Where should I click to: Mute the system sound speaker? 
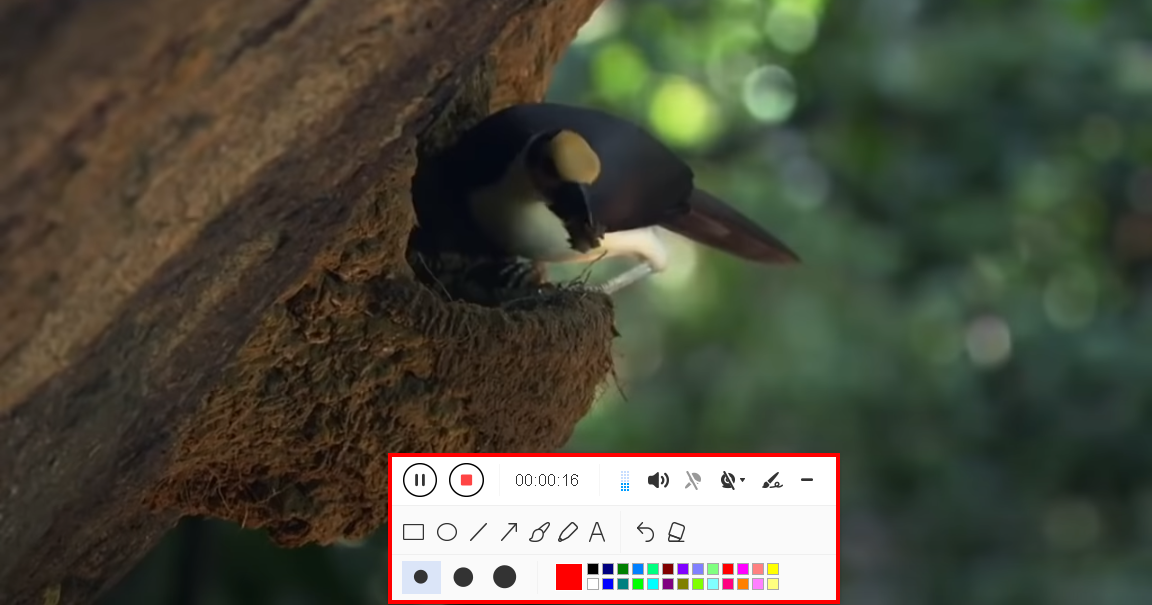658,480
